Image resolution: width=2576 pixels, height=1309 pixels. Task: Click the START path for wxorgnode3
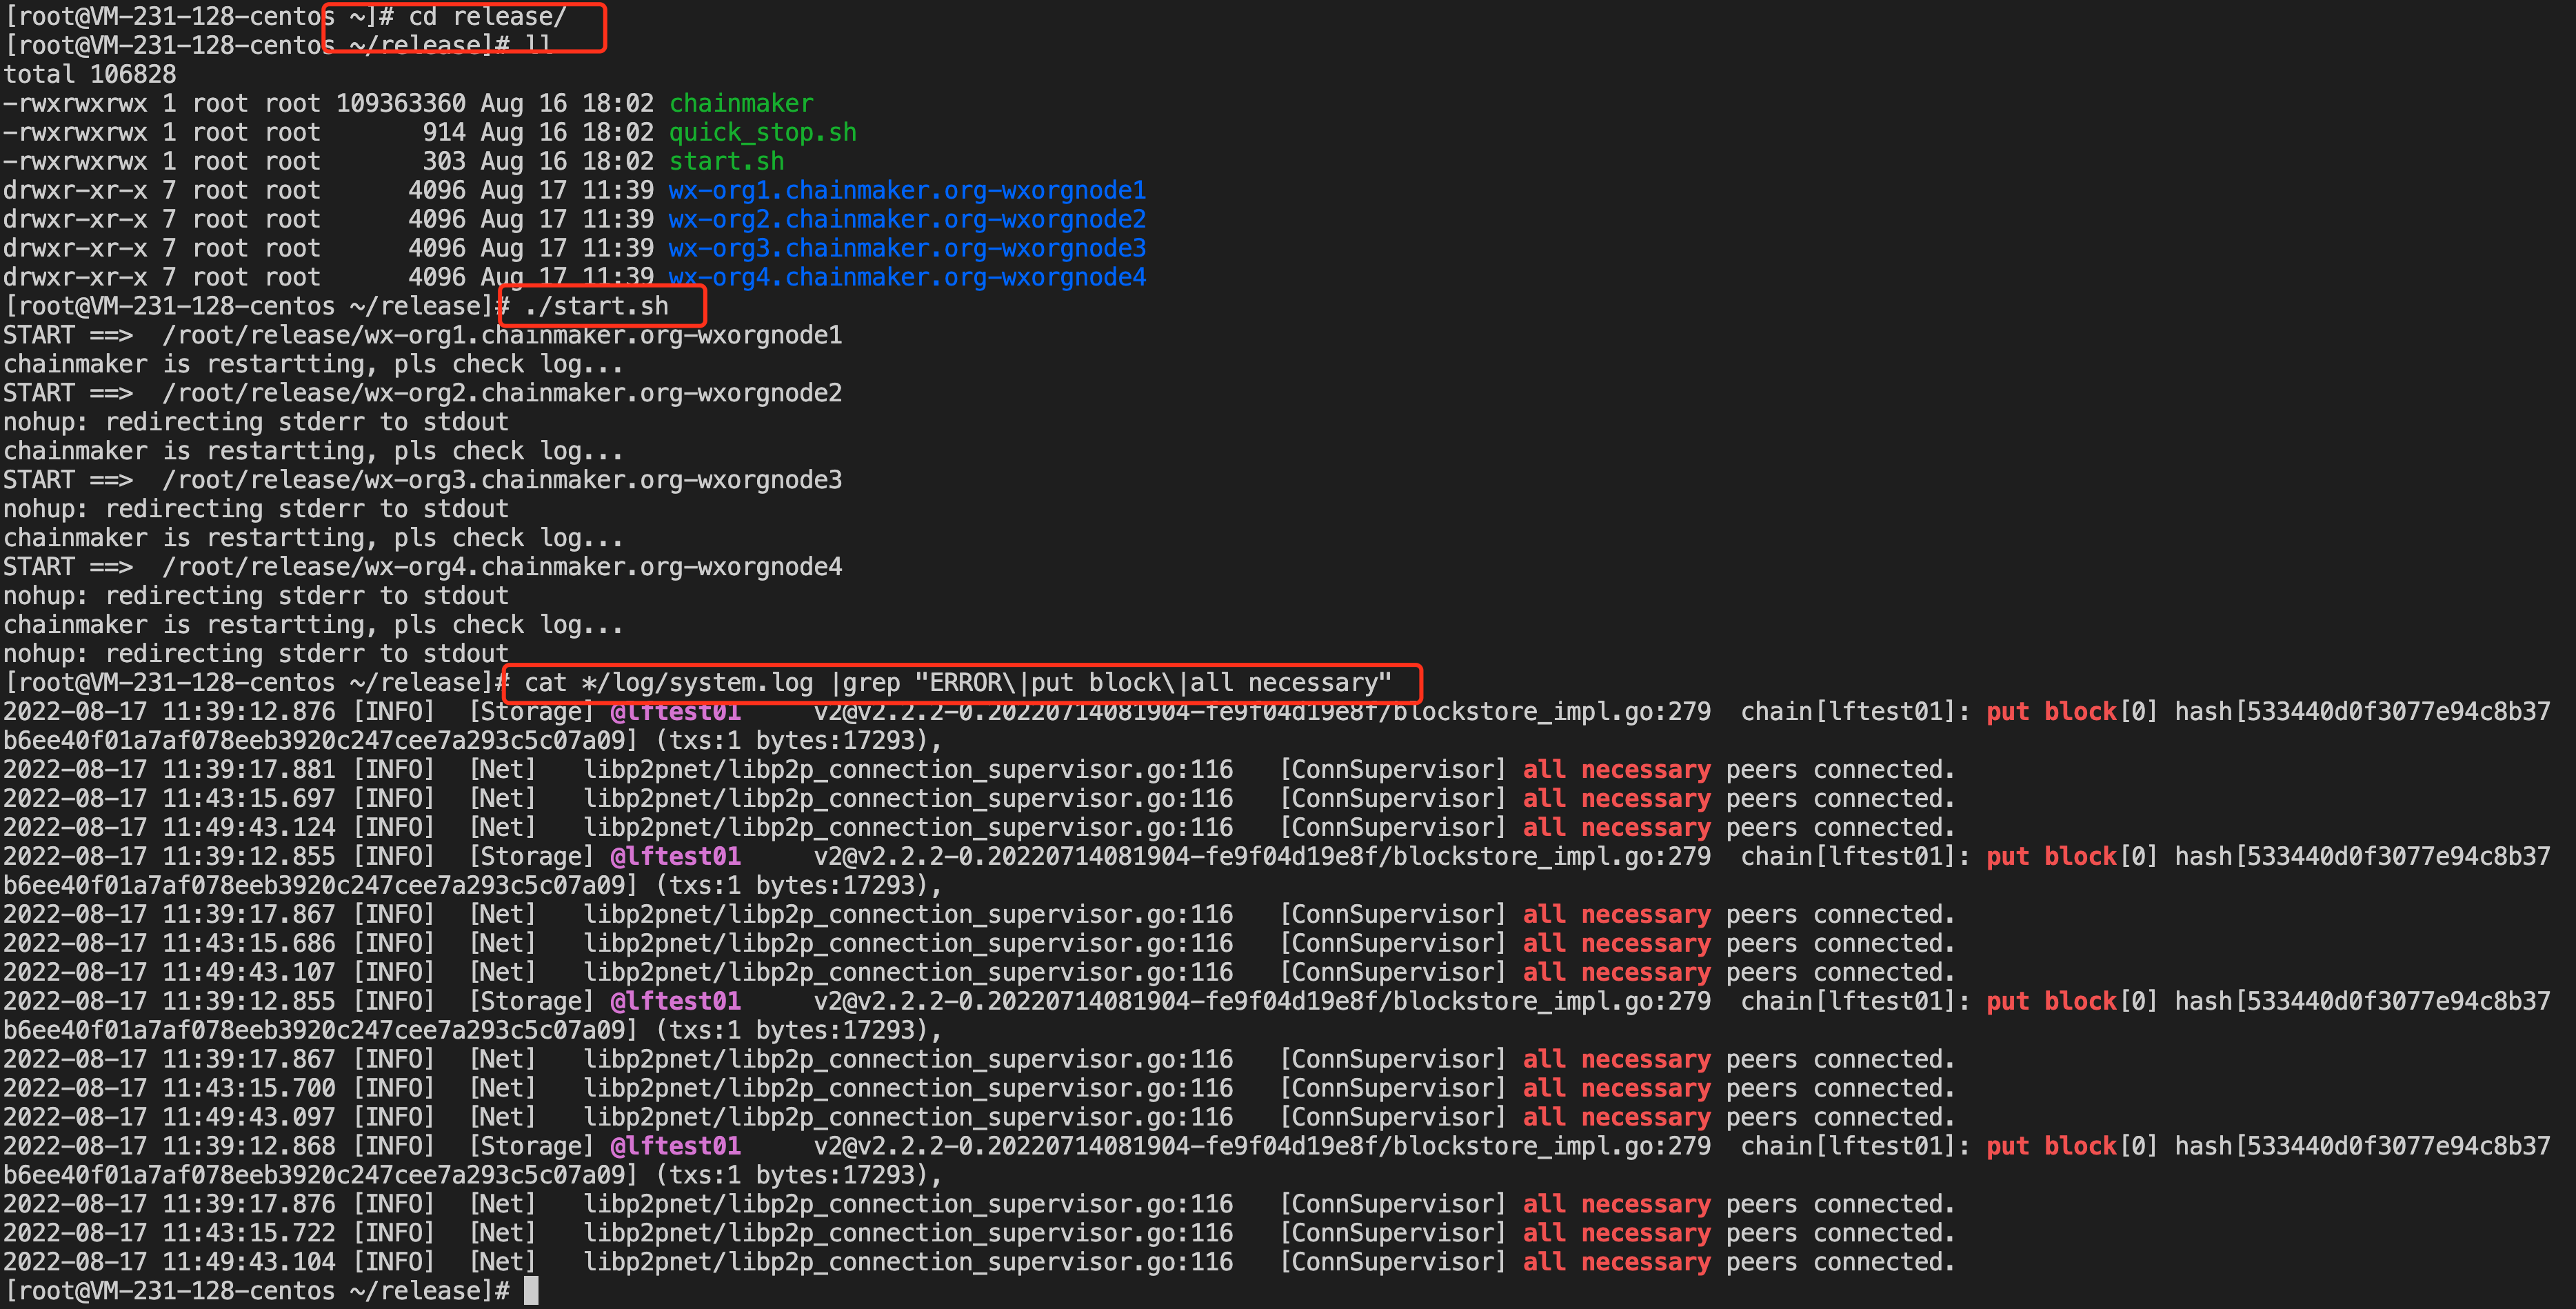click(x=502, y=480)
